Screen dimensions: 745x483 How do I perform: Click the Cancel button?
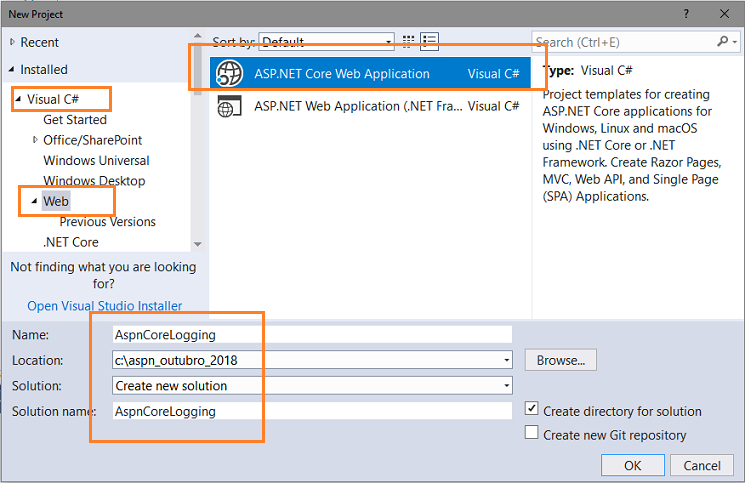(x=702, y=465)
